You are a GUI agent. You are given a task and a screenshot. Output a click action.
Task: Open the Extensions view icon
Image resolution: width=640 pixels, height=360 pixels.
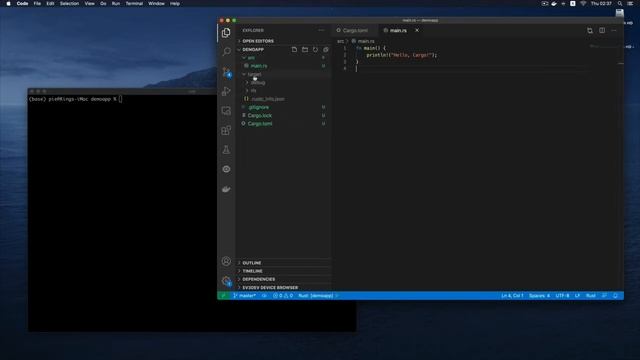(x=226, y=130)
